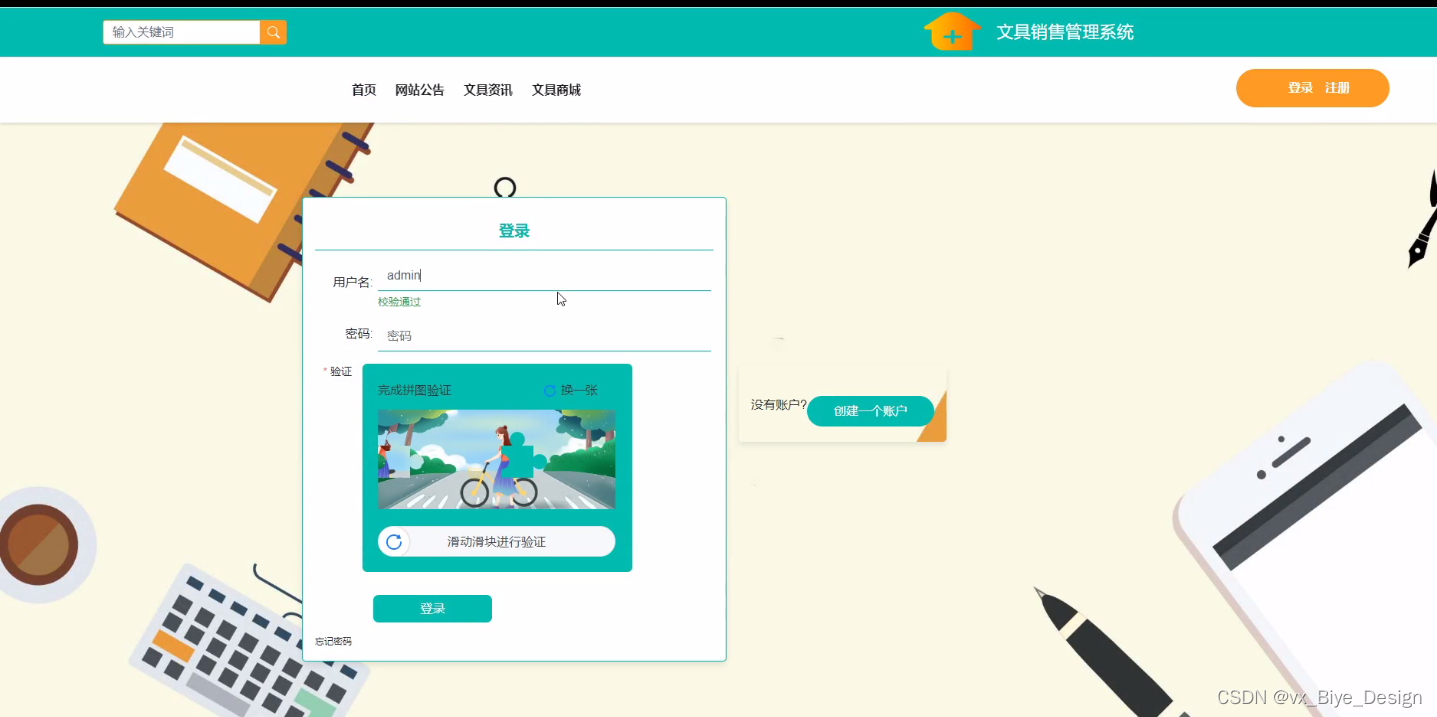
Task: Click the 完成拼图验证 caption
Action: tap(414, 390)
